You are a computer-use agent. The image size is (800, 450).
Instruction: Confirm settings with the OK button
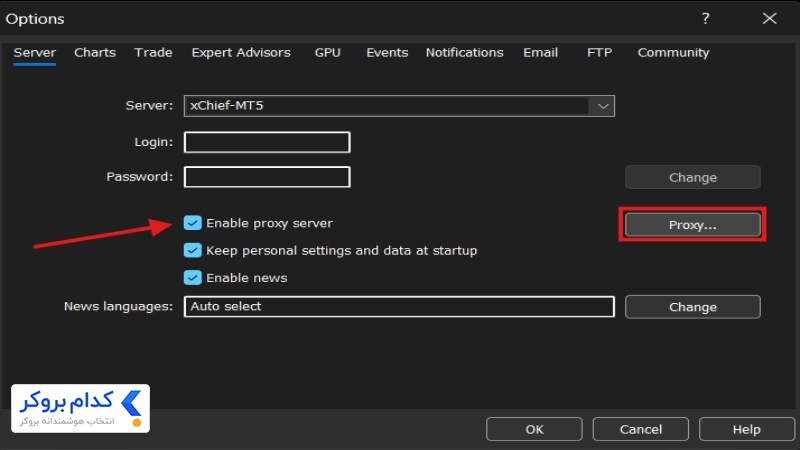pyautogui.click(x=534, y=429)
